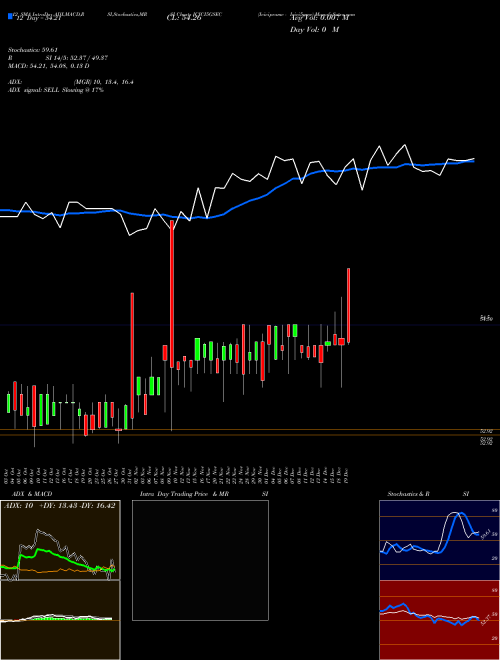The width and height of the screenshot is (500, 660).
Task: Click the 'Day Vol: 0 M' label
Action: [314, 30]
